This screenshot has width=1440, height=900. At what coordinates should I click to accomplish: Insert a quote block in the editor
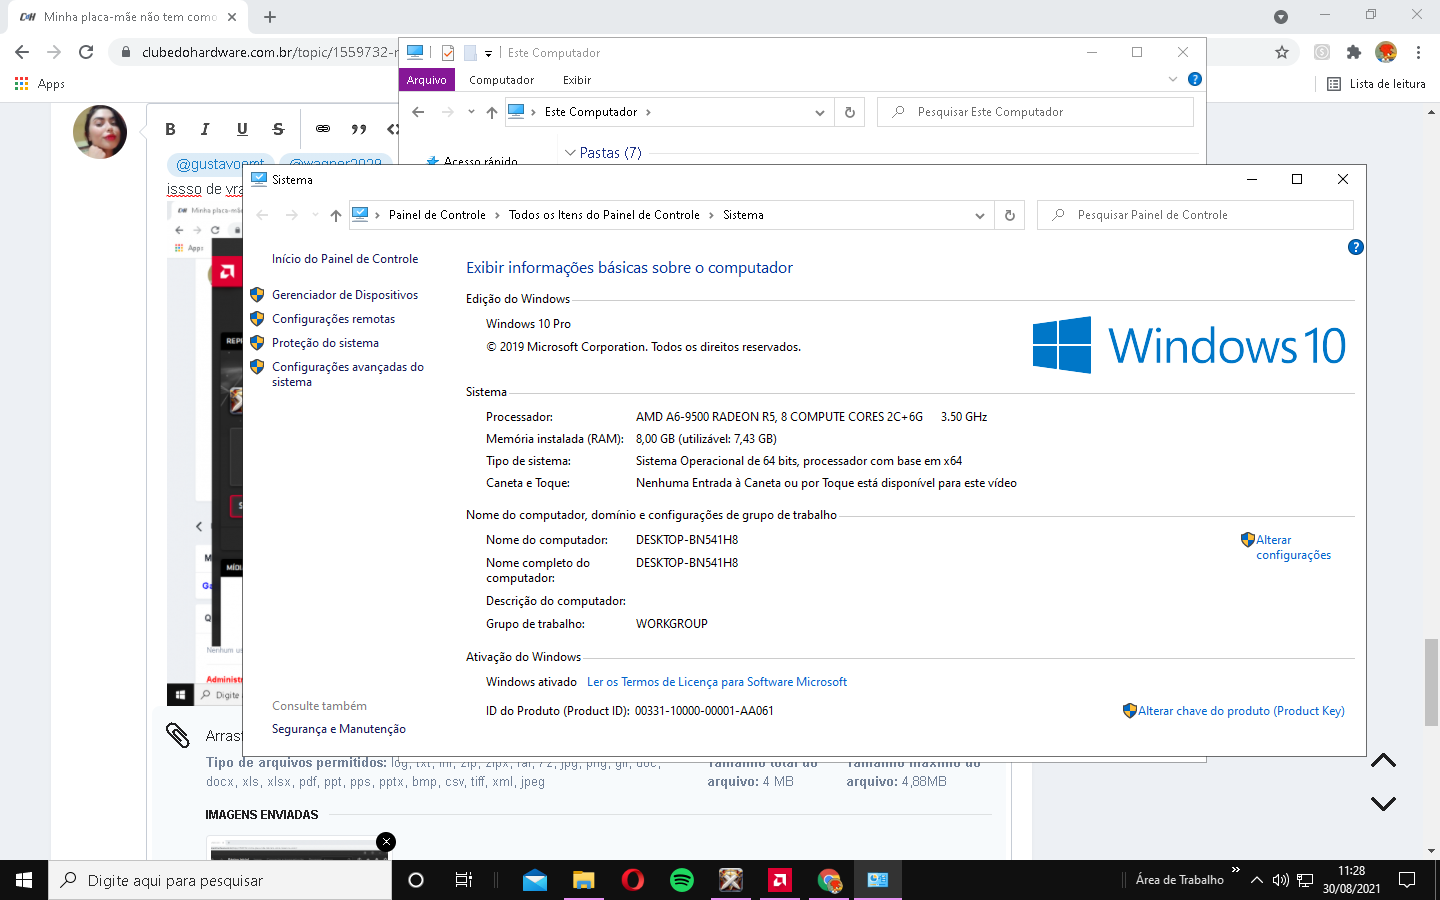359,129
